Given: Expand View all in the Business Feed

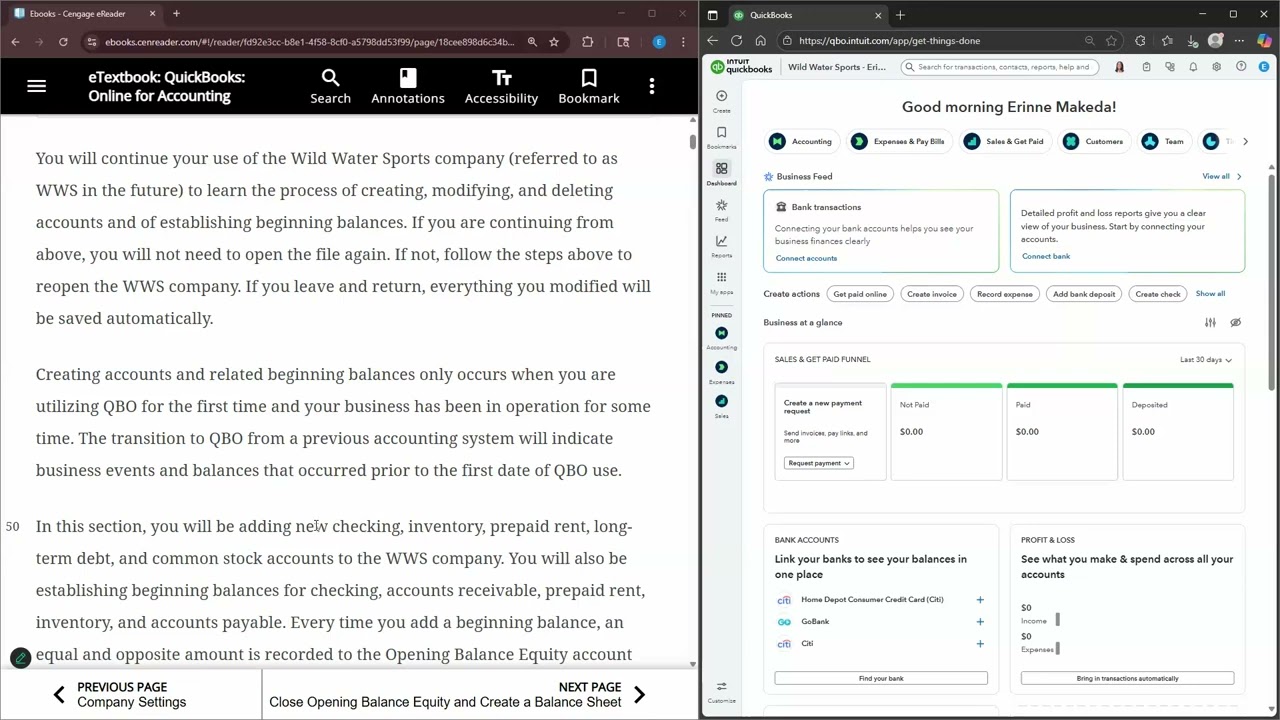Looking at the screenshot, I should click(x=1221, y=177).
